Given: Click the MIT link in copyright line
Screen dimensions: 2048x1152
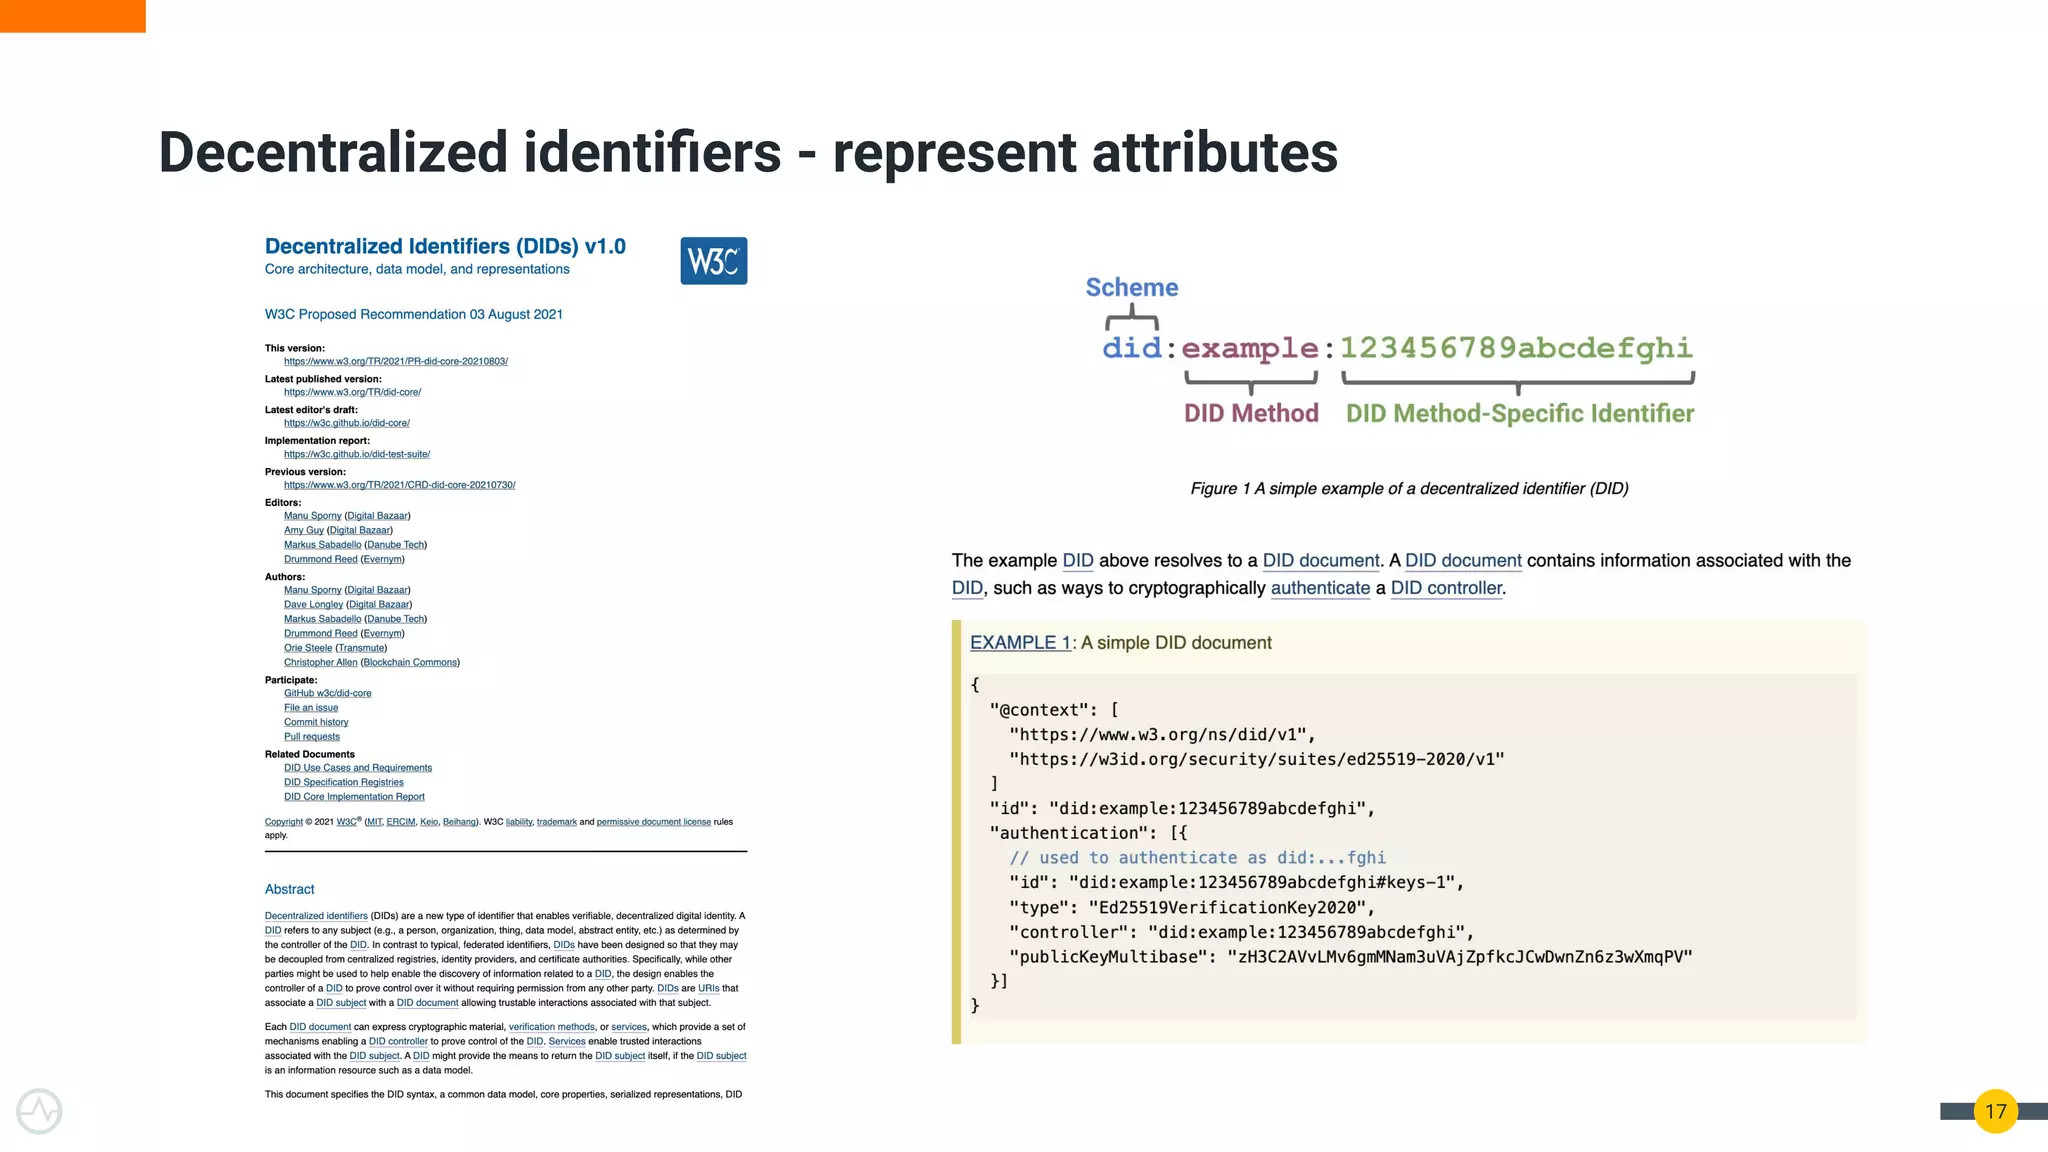Looking at the screenshot, I should click(x=374, y=822).
